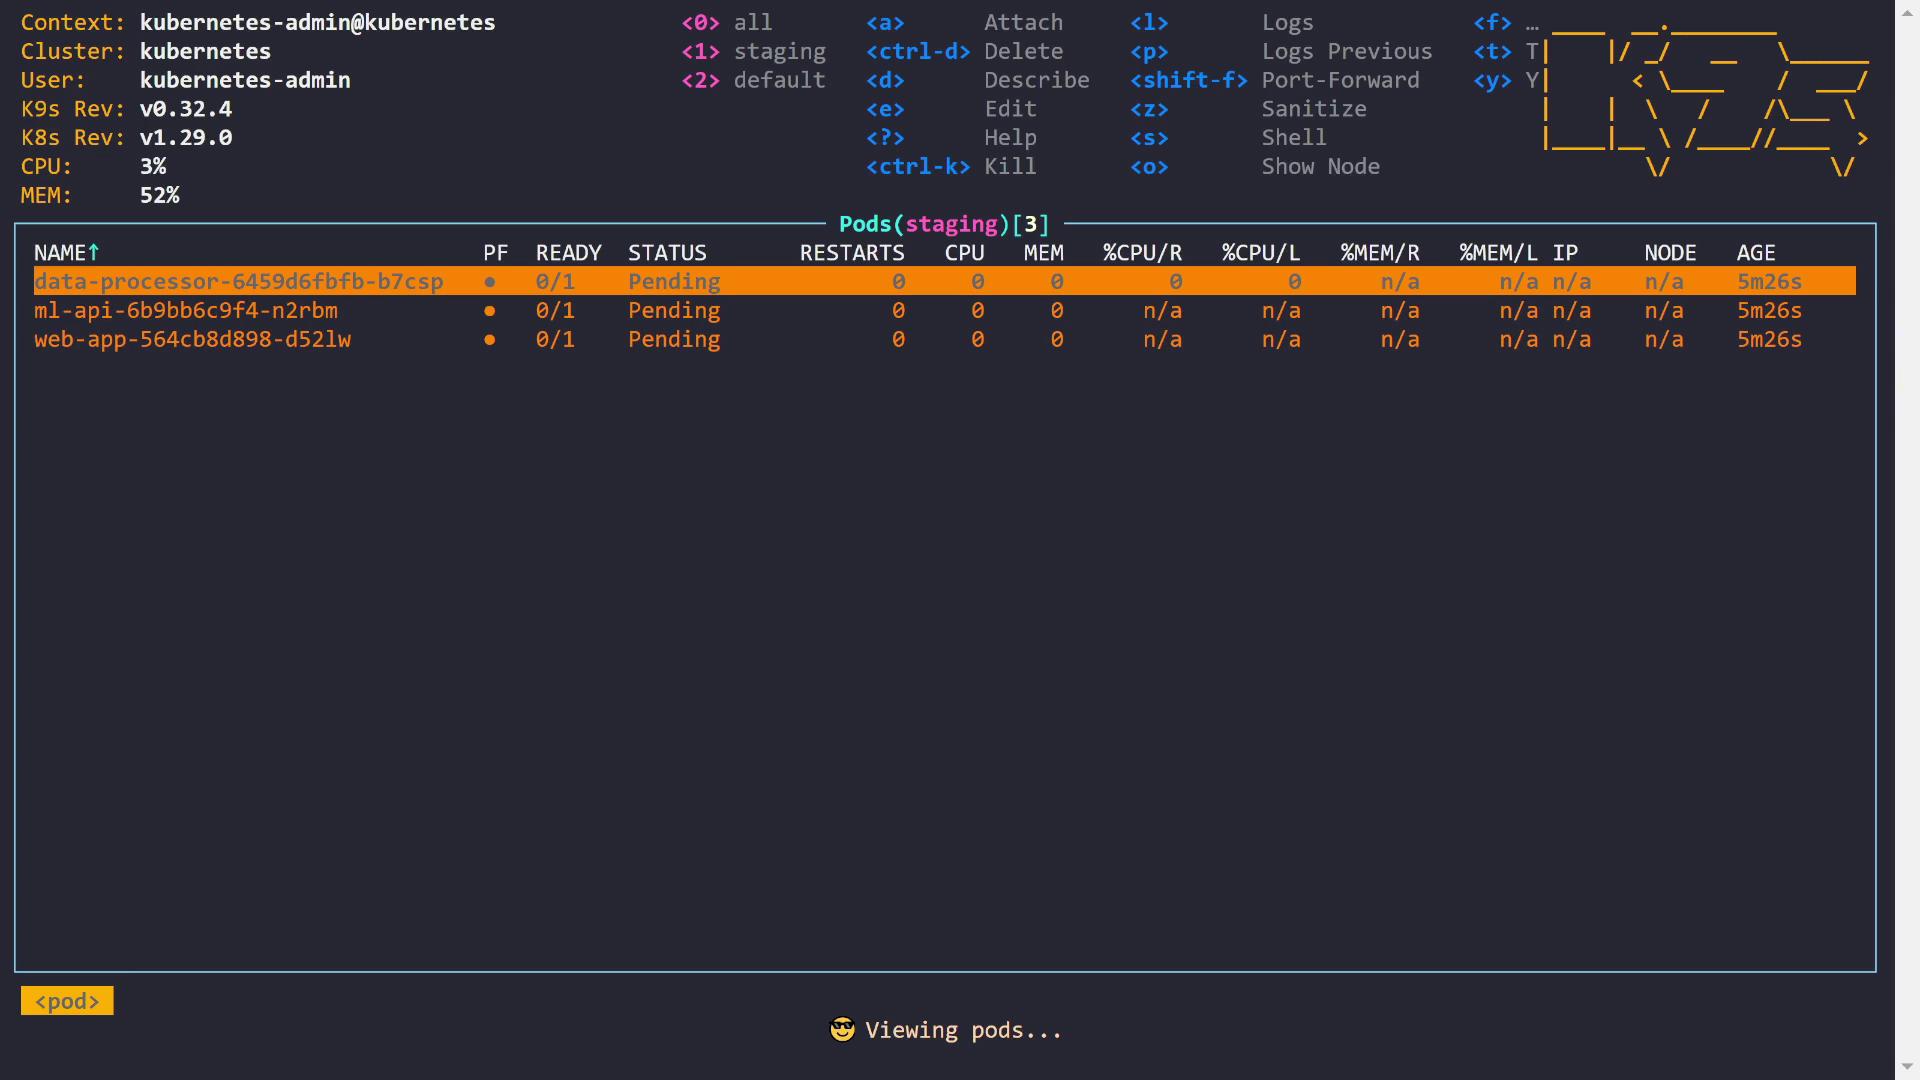This screenshot has width=1920, height=1080.
Task: Click the K8s Rev v1.29.0 value
Action: (x=186, y=138)
